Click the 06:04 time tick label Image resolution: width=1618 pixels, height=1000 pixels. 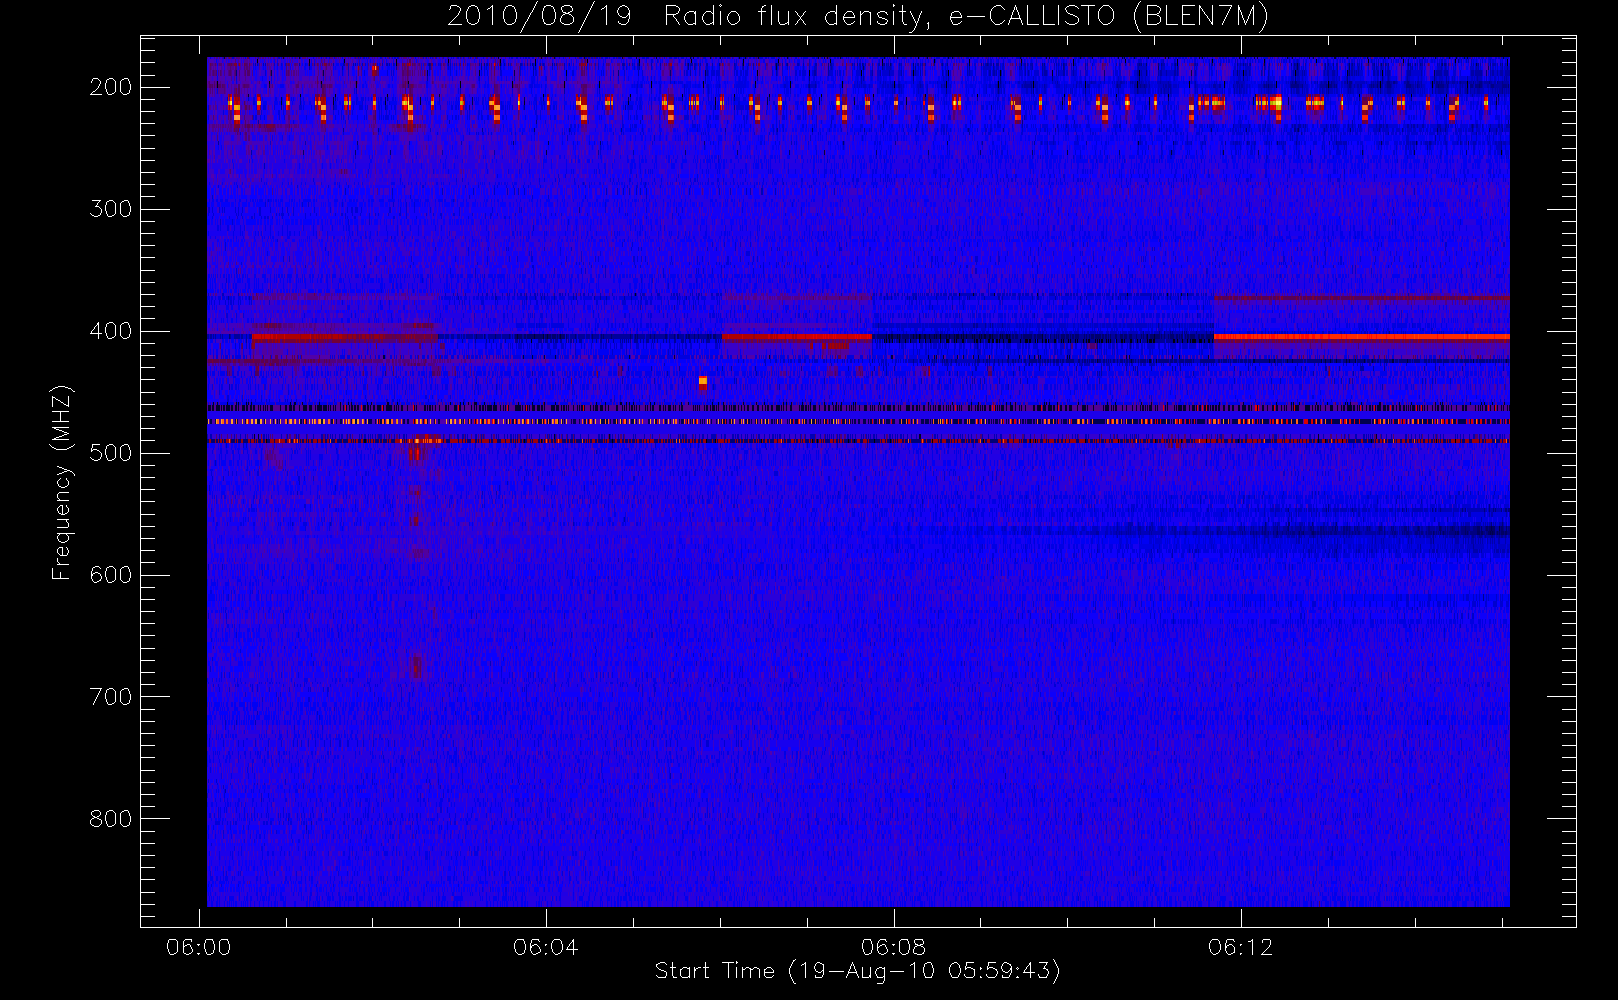pos(545,947)
